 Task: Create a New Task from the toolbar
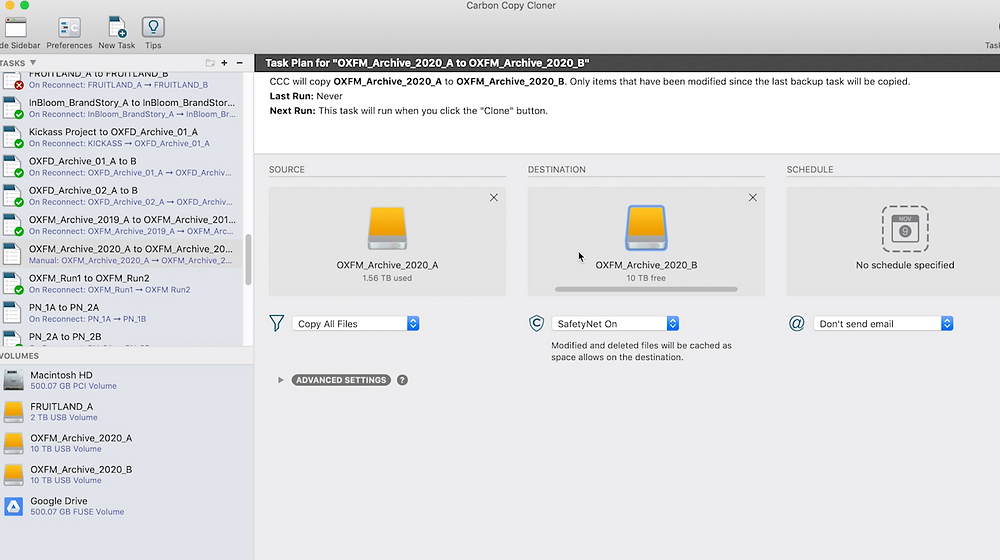click(x=117, y=27)
